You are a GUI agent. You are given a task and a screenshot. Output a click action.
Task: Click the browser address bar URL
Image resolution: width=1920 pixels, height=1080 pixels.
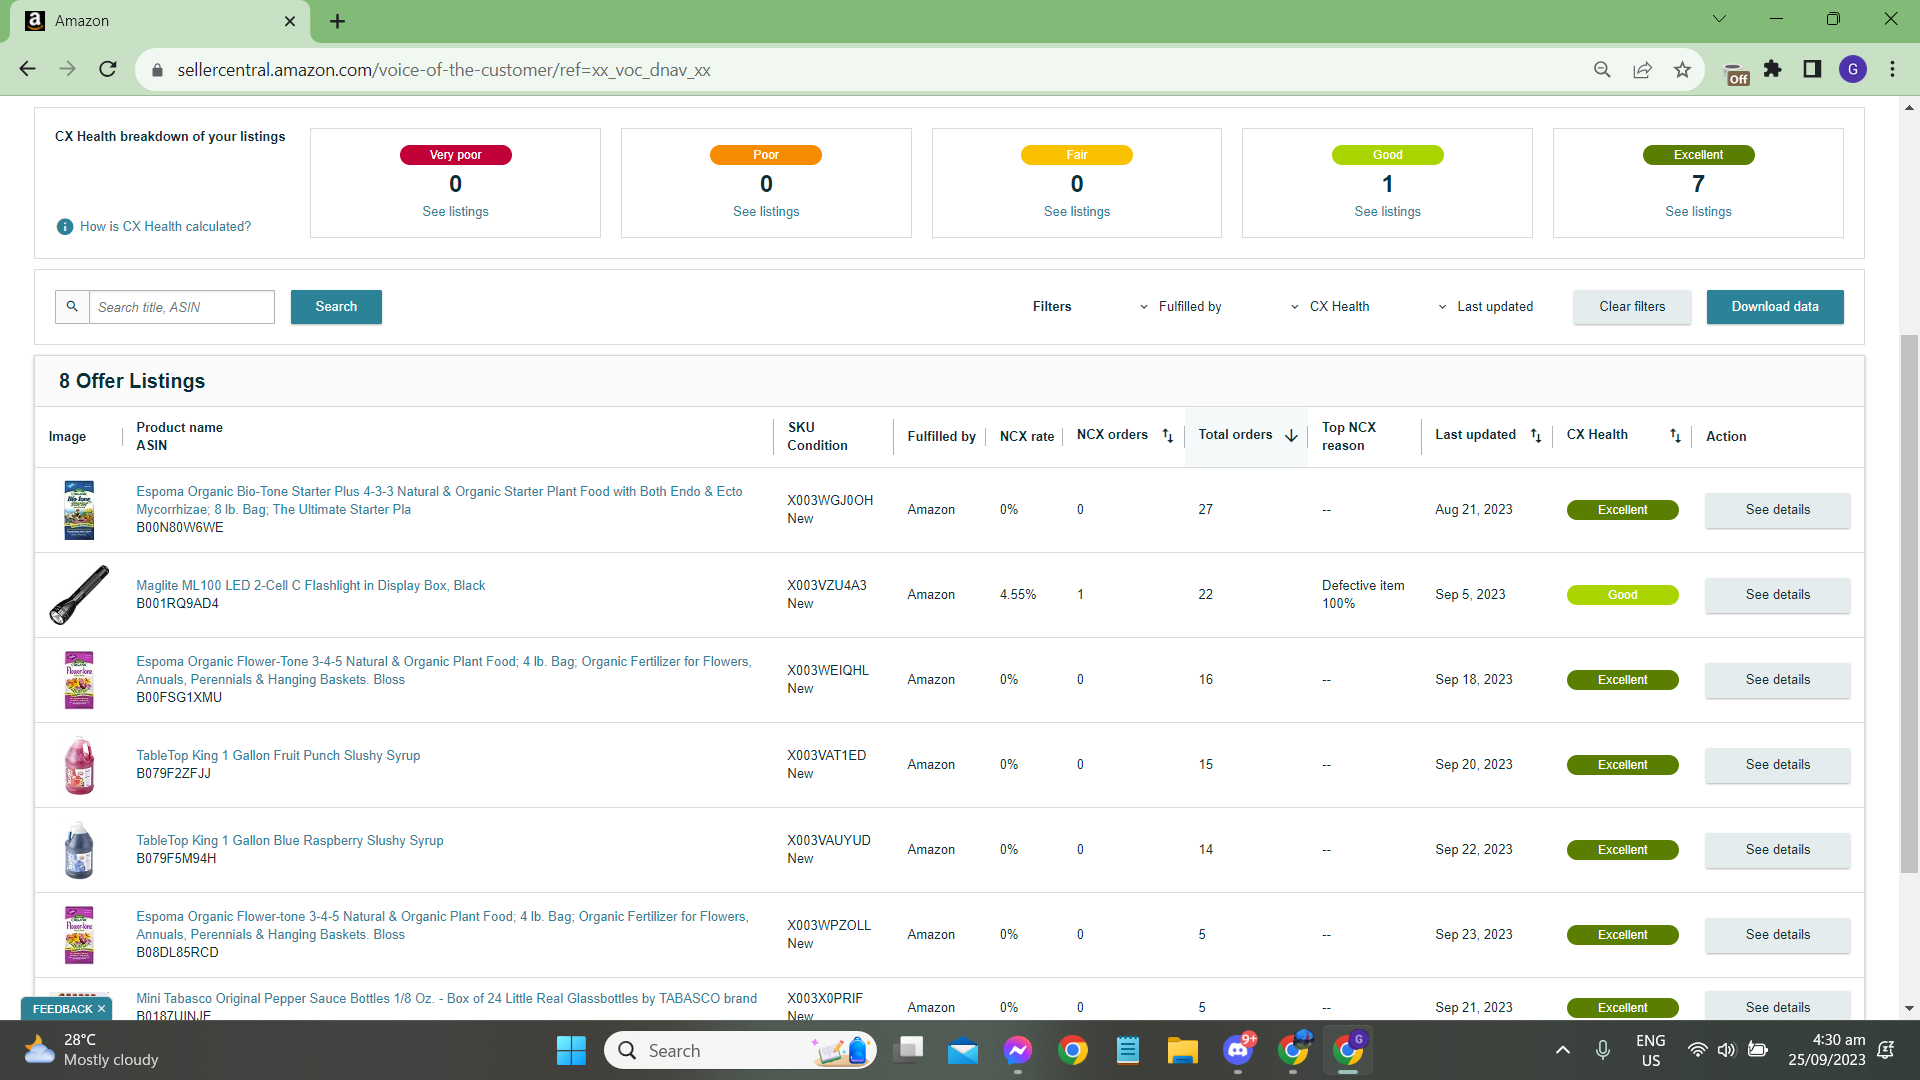pyautogui.click(x=444, y=70)
